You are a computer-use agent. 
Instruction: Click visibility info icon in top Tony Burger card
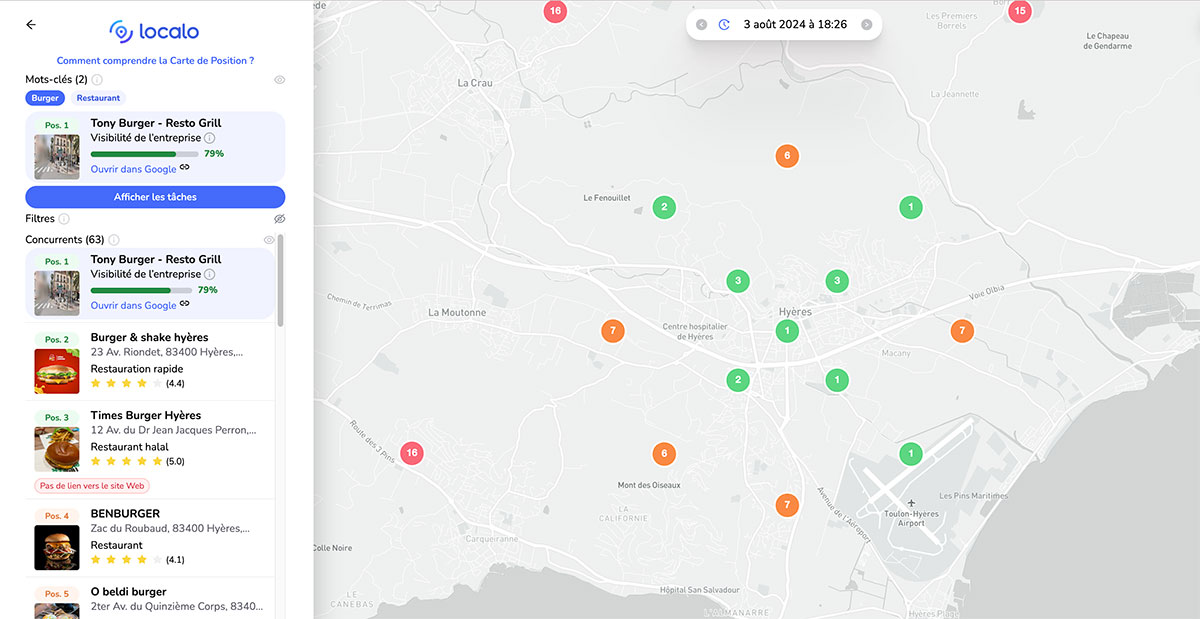pos(210,138)
